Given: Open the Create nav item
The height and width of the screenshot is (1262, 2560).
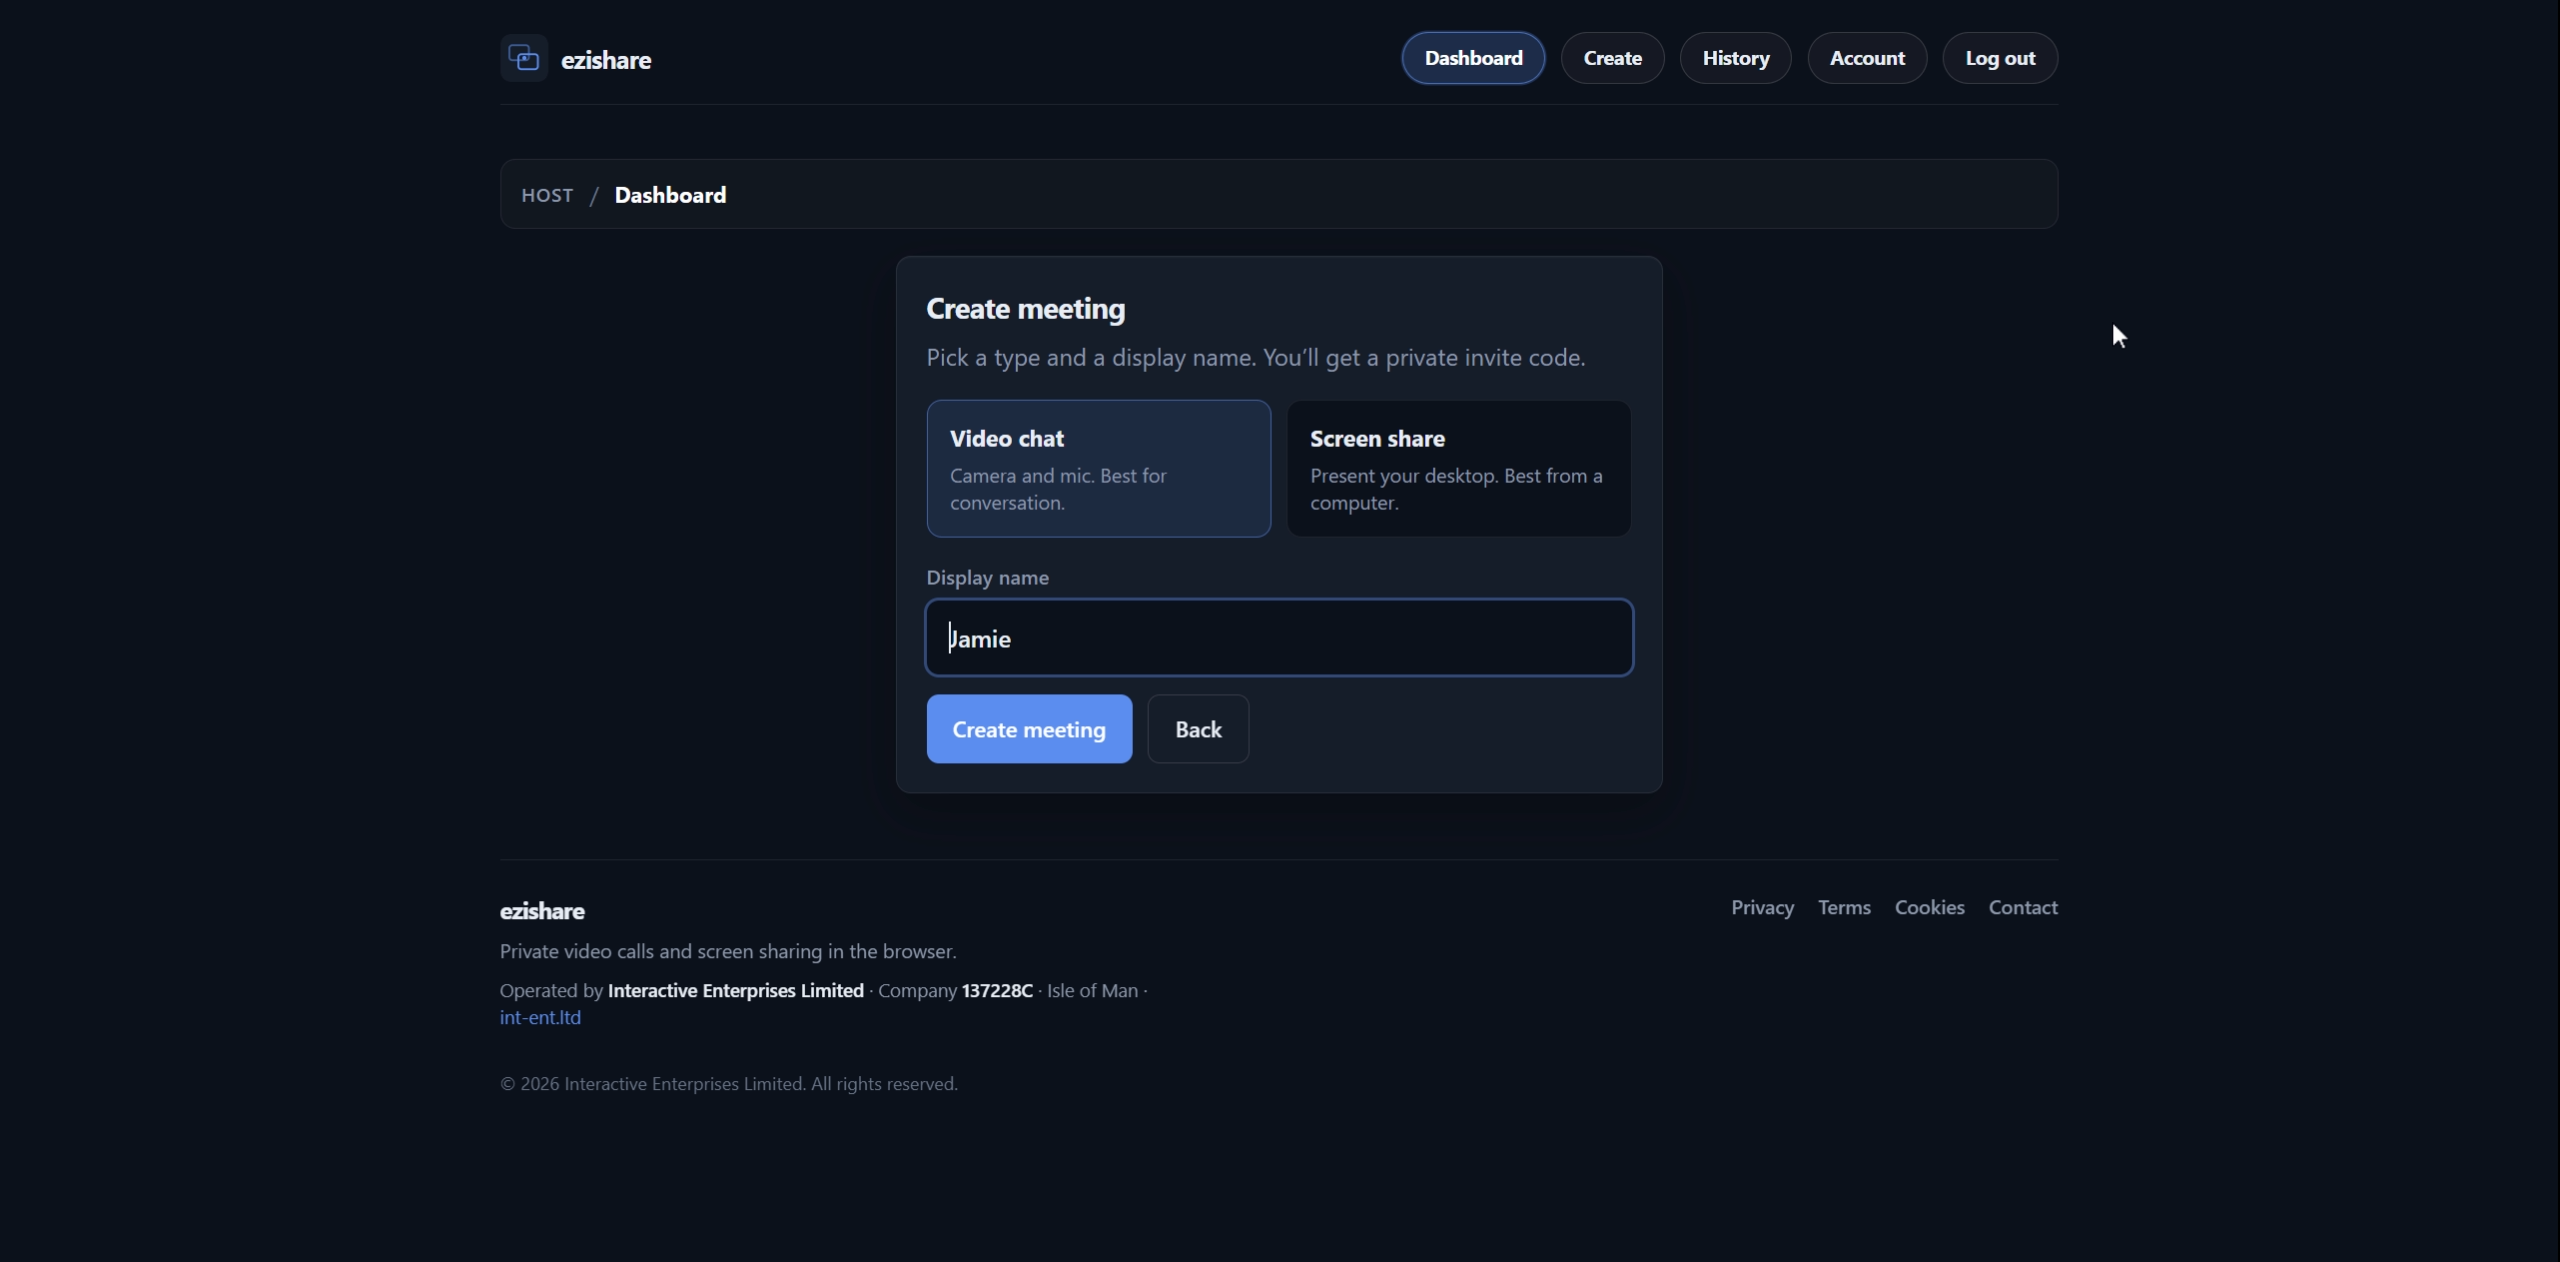Looking at the screenshot, I should point(1612,58).
